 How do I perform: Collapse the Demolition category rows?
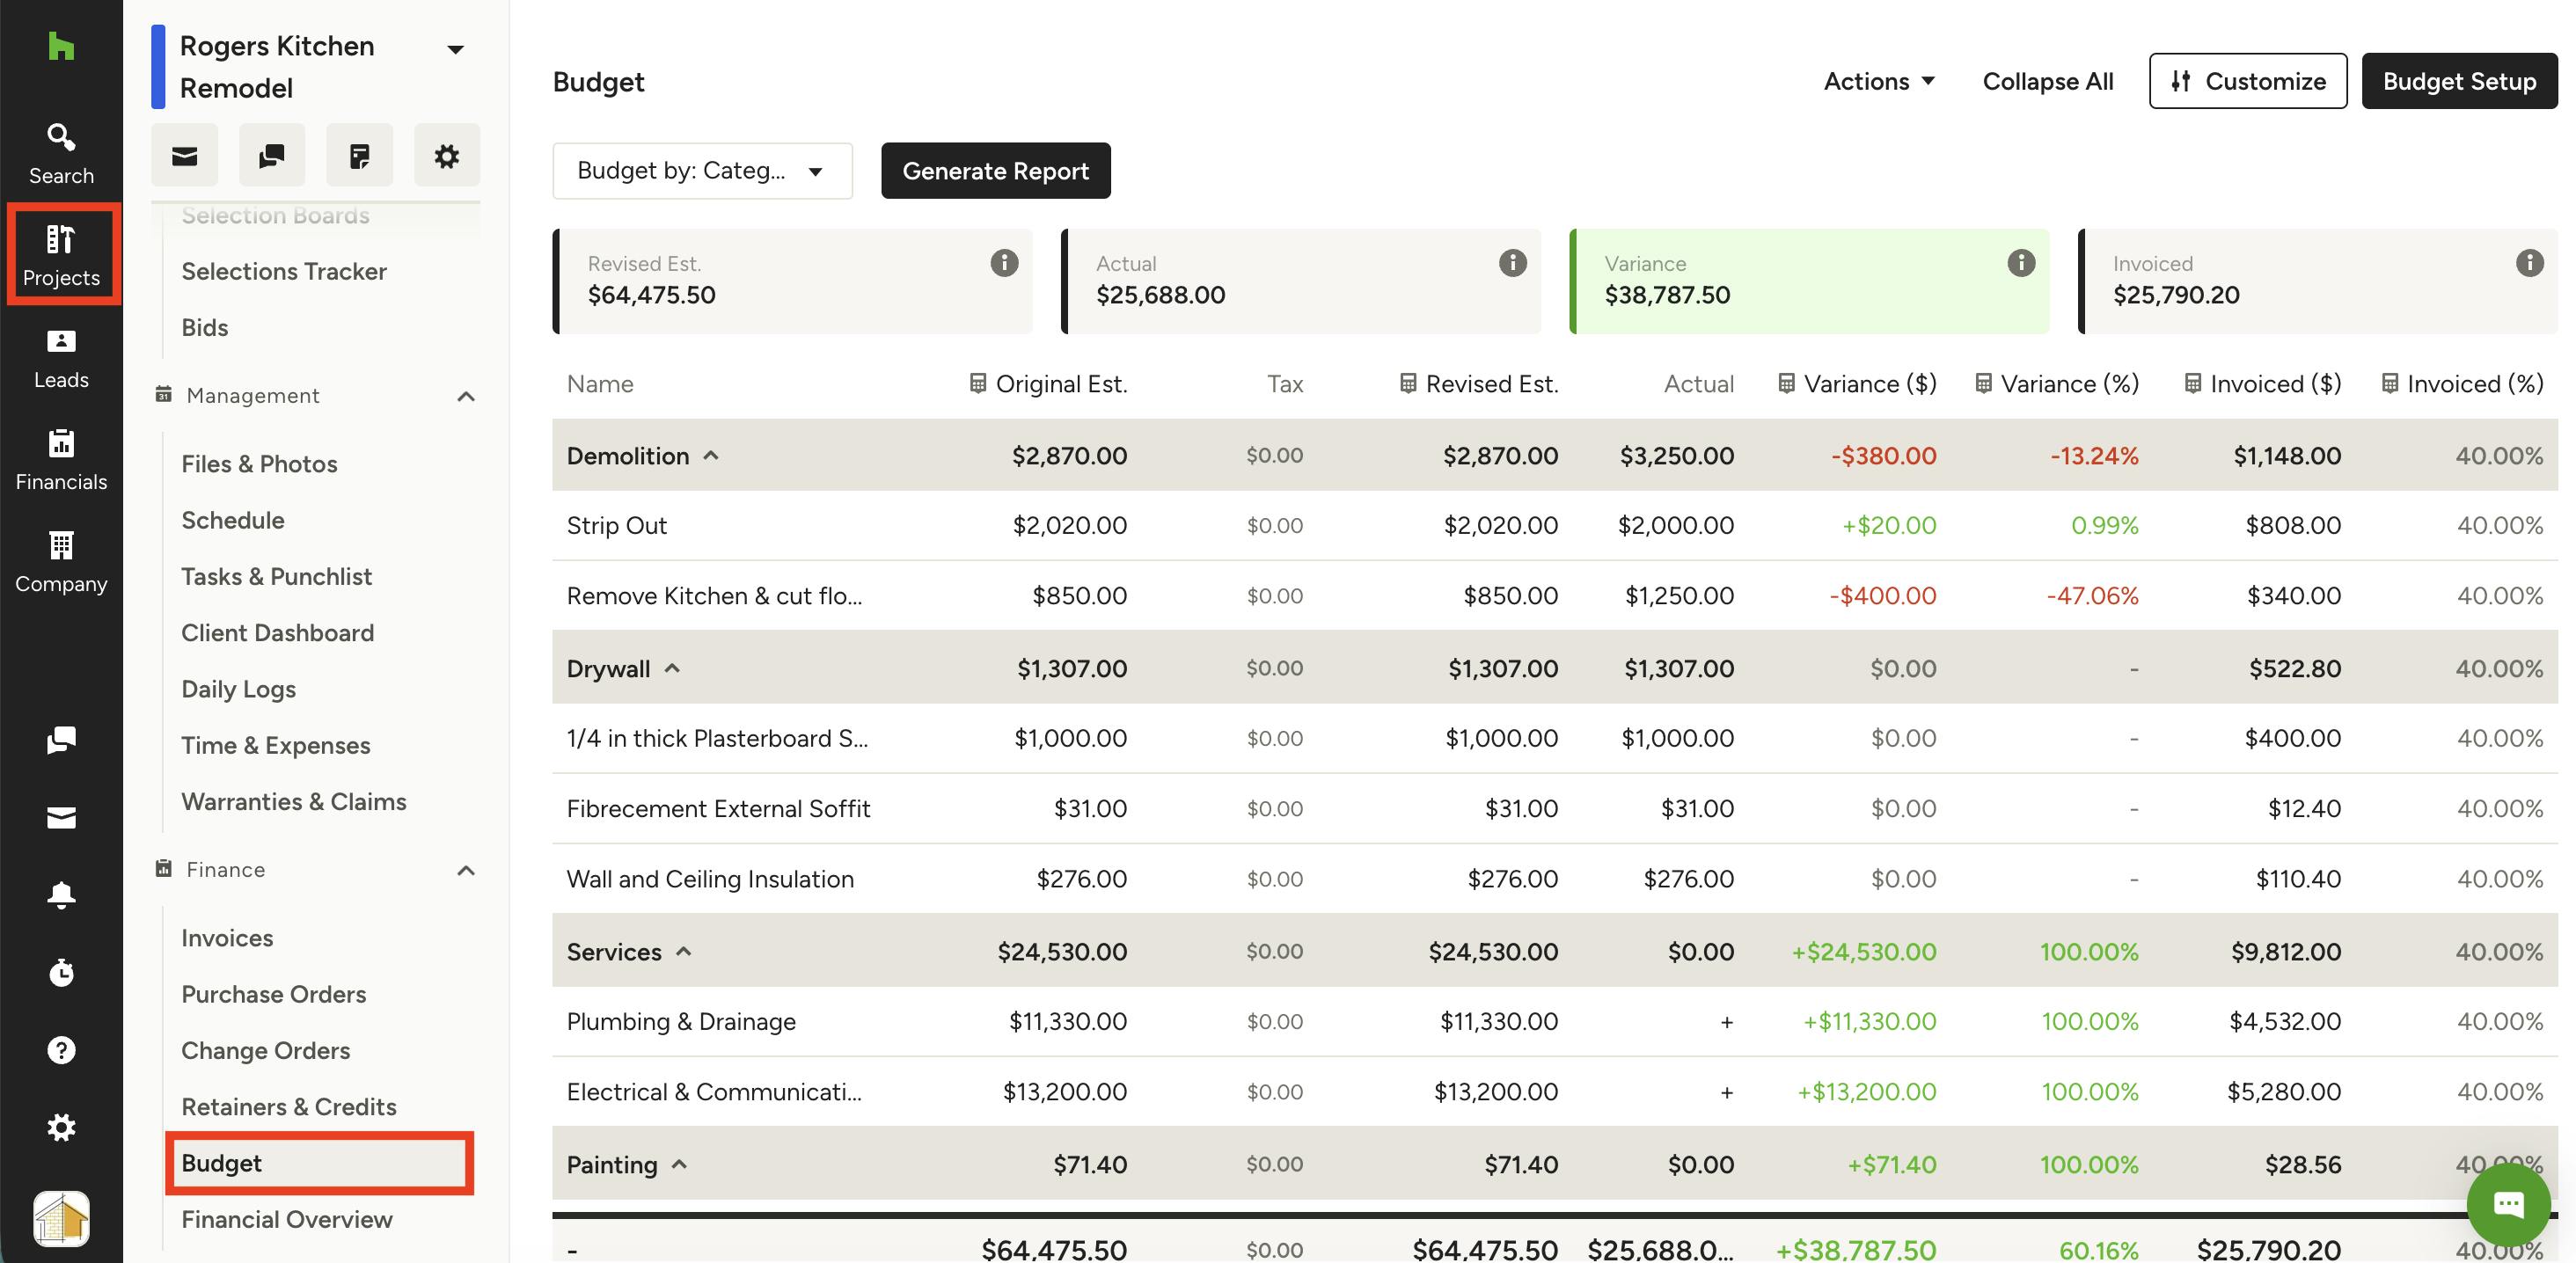coord(711,456)
